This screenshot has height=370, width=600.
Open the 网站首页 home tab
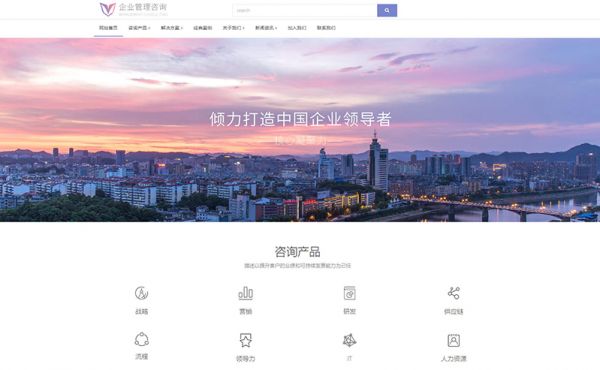108,28
